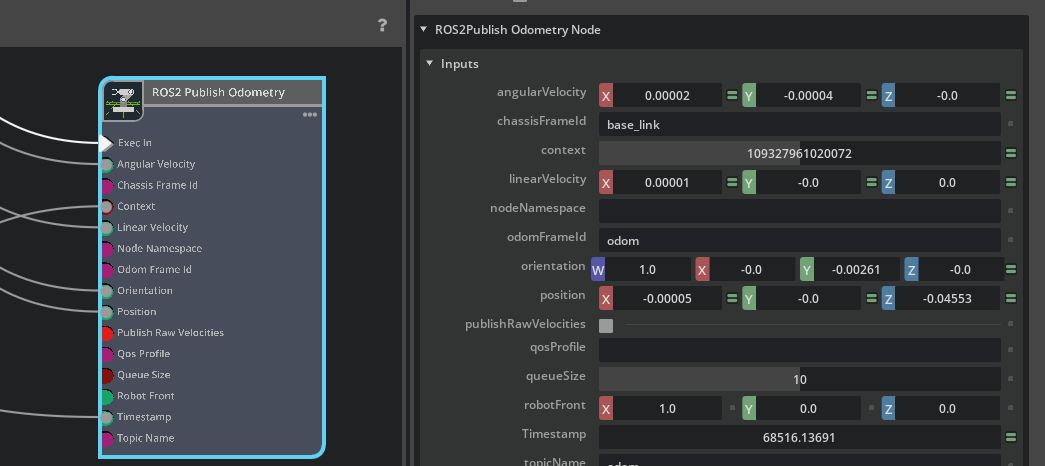This screenshot has width=1045, height=466.
Task: Click the angularVelocity X-Y green link indicator
Action: [x=732, y=95]
